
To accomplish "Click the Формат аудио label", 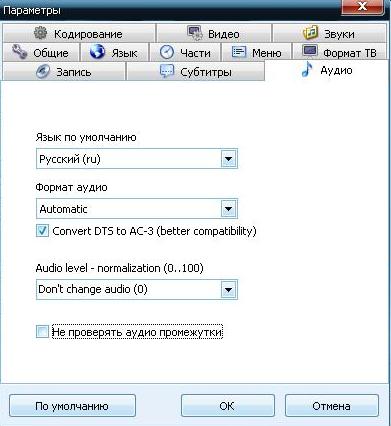I will 71,187.
